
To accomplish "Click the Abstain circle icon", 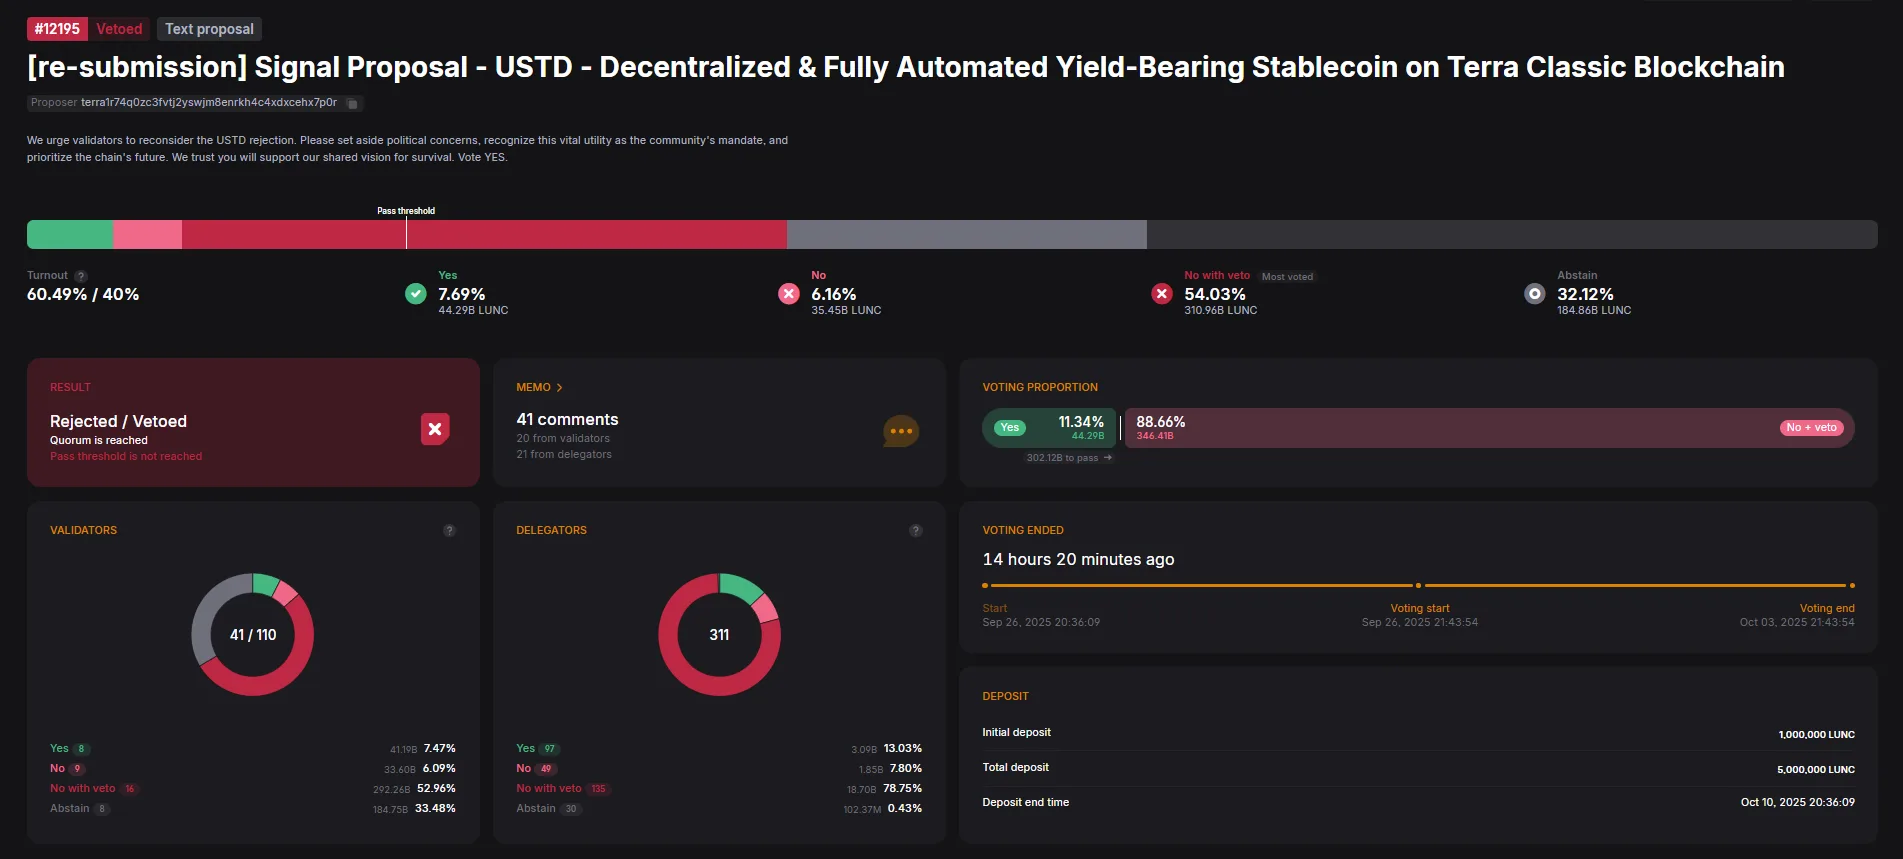I will (x=1534, y=294).
